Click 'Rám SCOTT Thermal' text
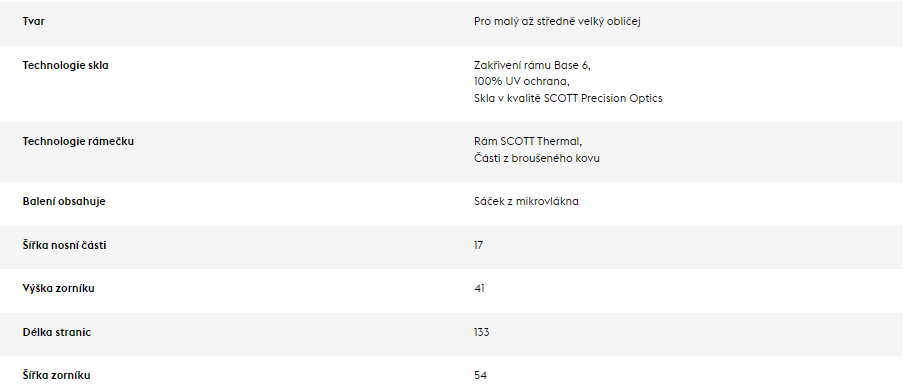Screen dimensions: 912x392 pyautogui.click(x=528, y=141)
